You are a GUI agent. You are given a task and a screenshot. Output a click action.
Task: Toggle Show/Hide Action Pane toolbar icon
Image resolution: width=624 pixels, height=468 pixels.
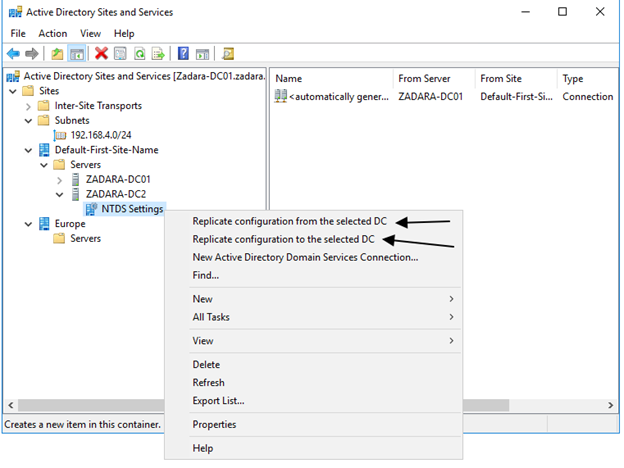coord(202,53)
